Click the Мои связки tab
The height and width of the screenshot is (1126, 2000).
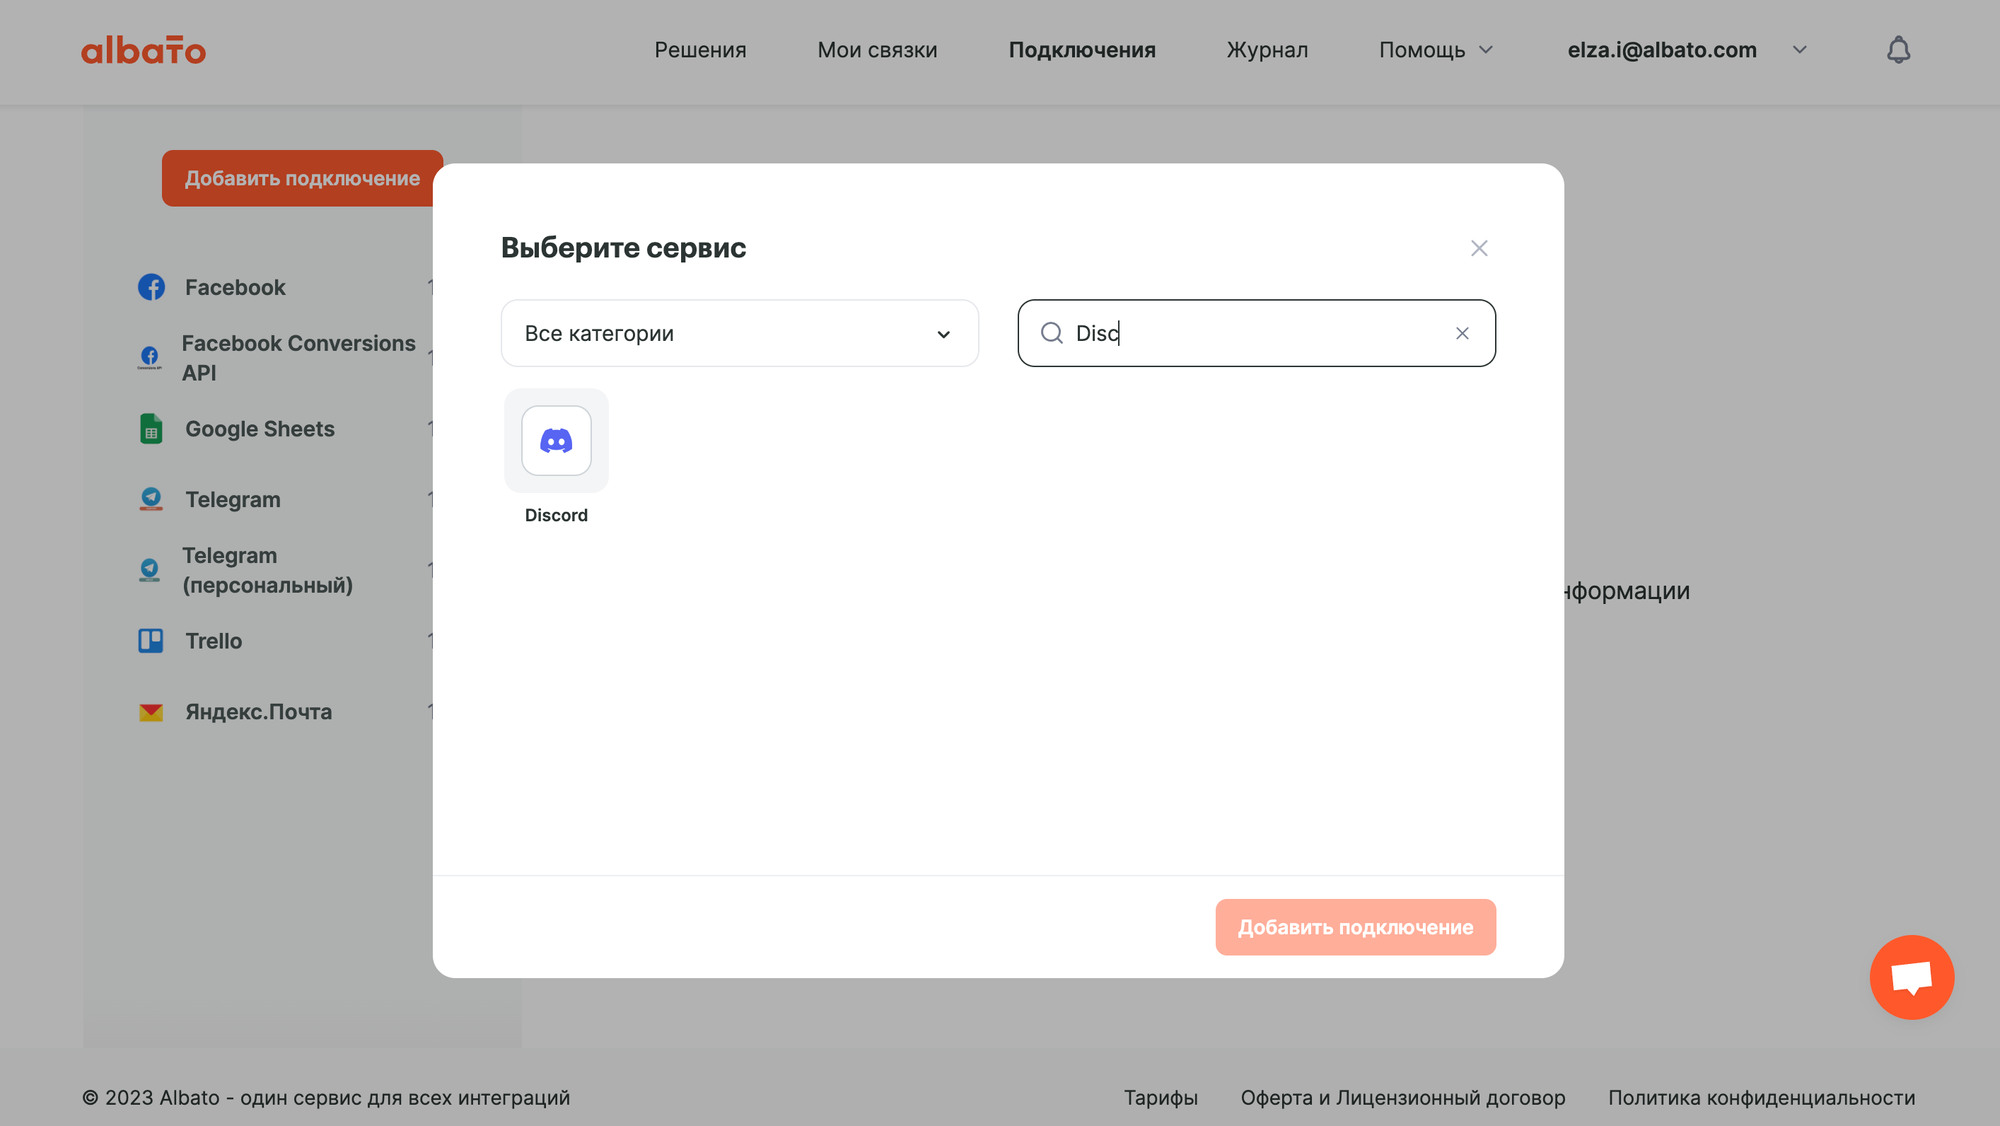click(878, 48)
